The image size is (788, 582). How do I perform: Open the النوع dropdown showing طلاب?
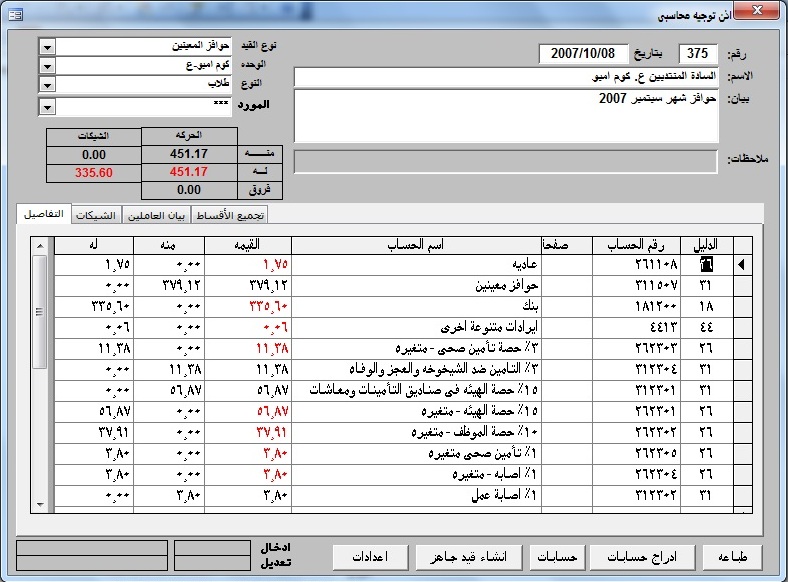tap(47, 85)
